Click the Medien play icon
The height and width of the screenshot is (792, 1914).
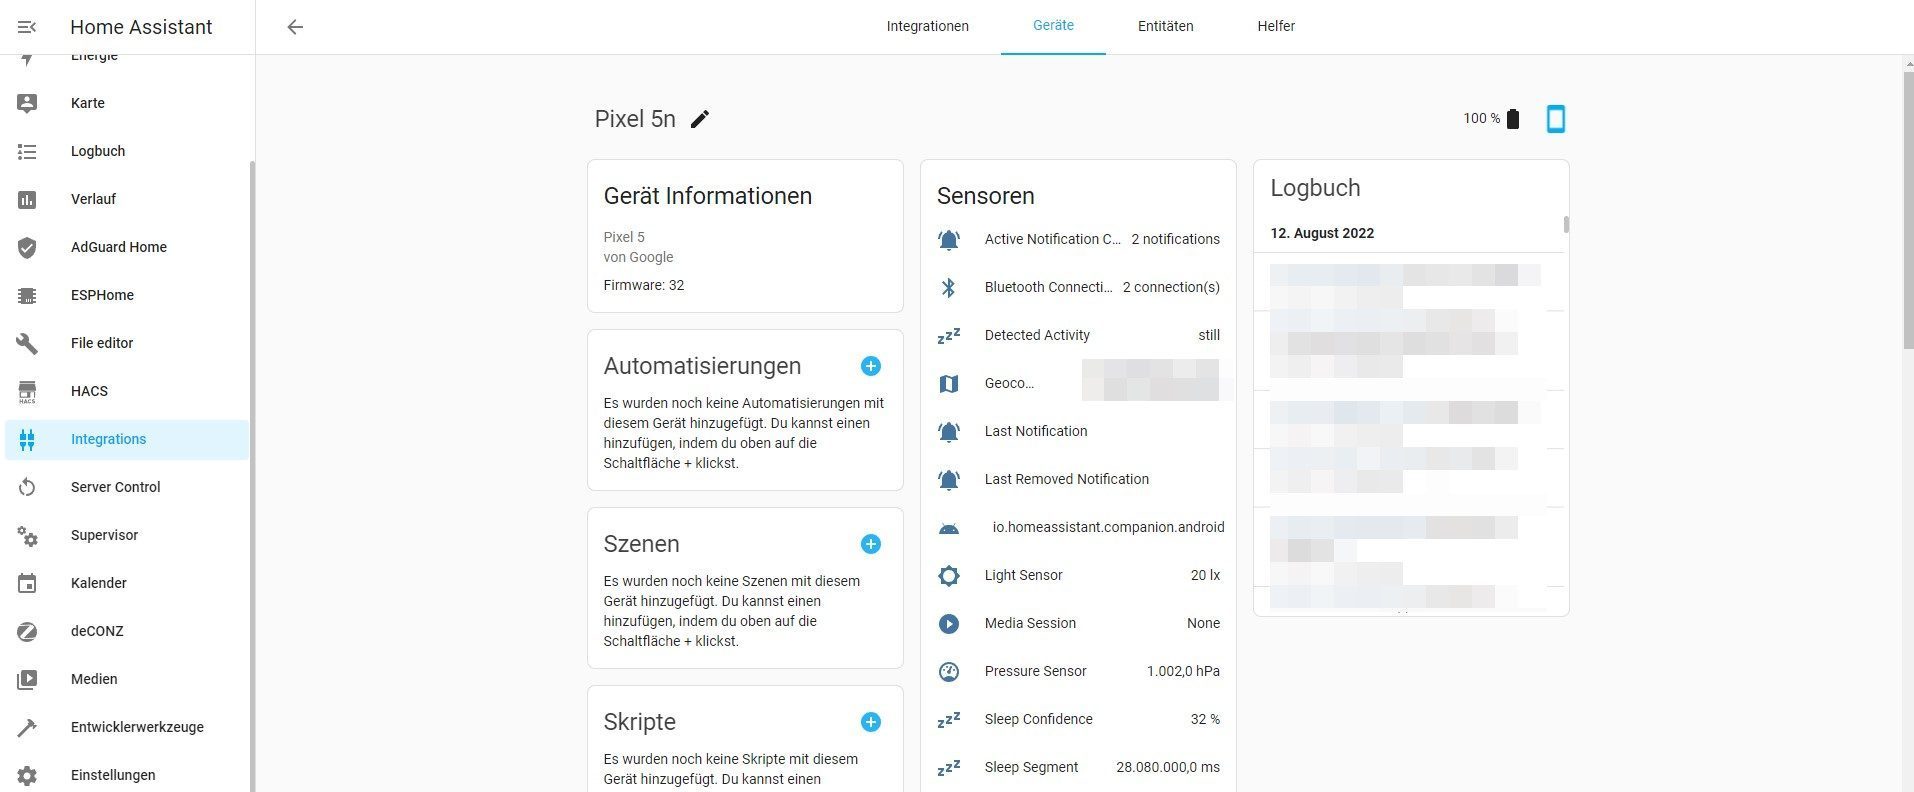(27, 679)
